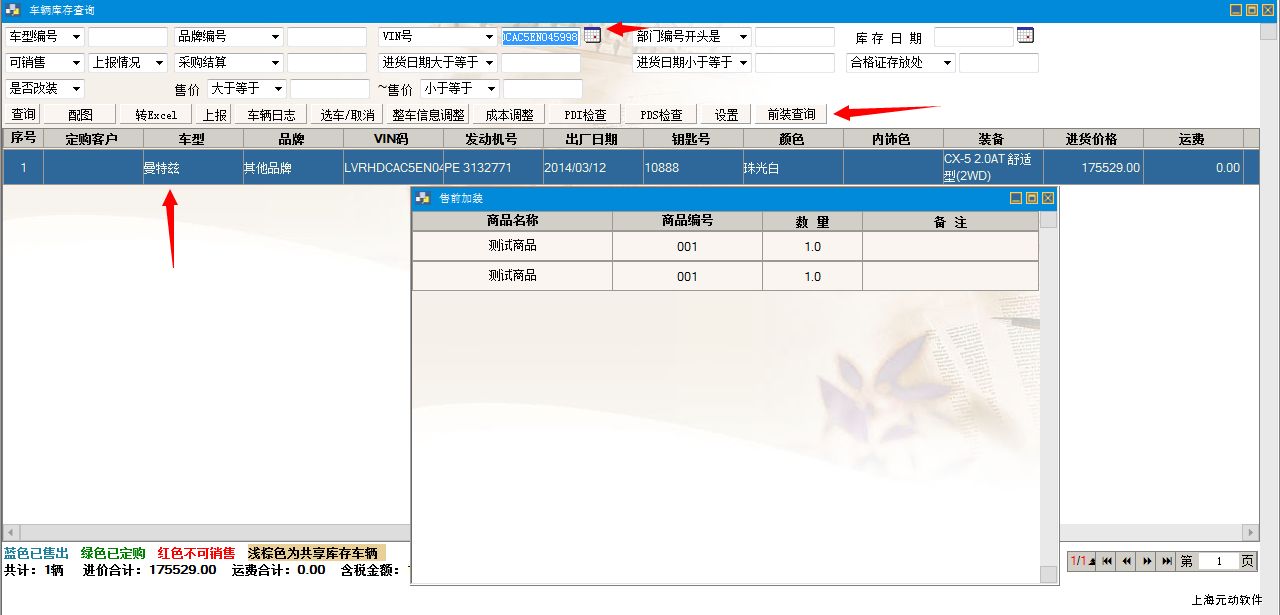The image size is (1280, 615).
Task: Go to previous page of results
Action: tap(1127, 562)
